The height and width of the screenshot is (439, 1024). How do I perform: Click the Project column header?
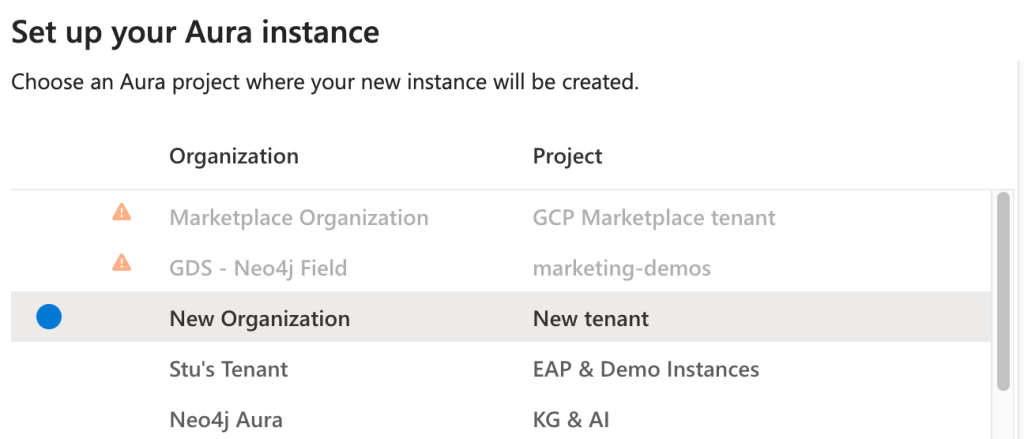pyautogui.click(x=568, y=156)
